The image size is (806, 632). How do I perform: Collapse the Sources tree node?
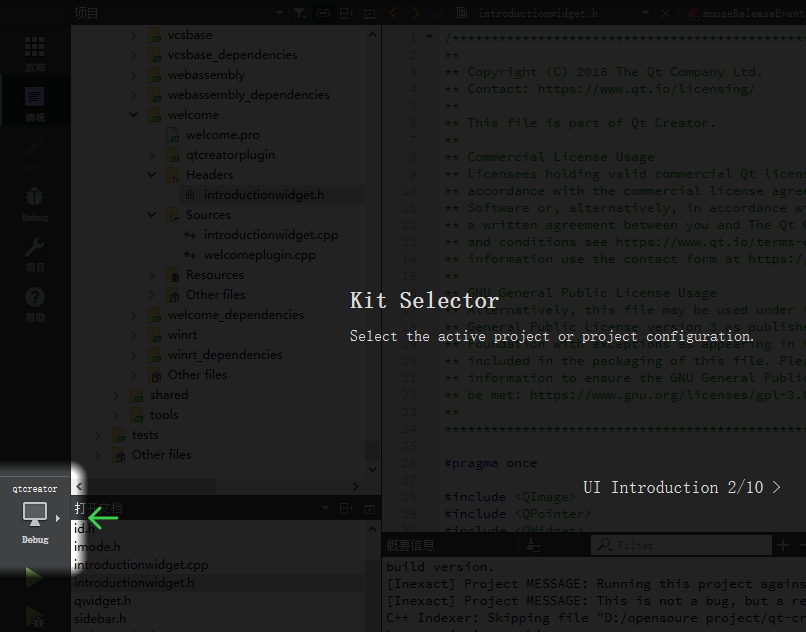pyautogui.click(x=150, y=214)
